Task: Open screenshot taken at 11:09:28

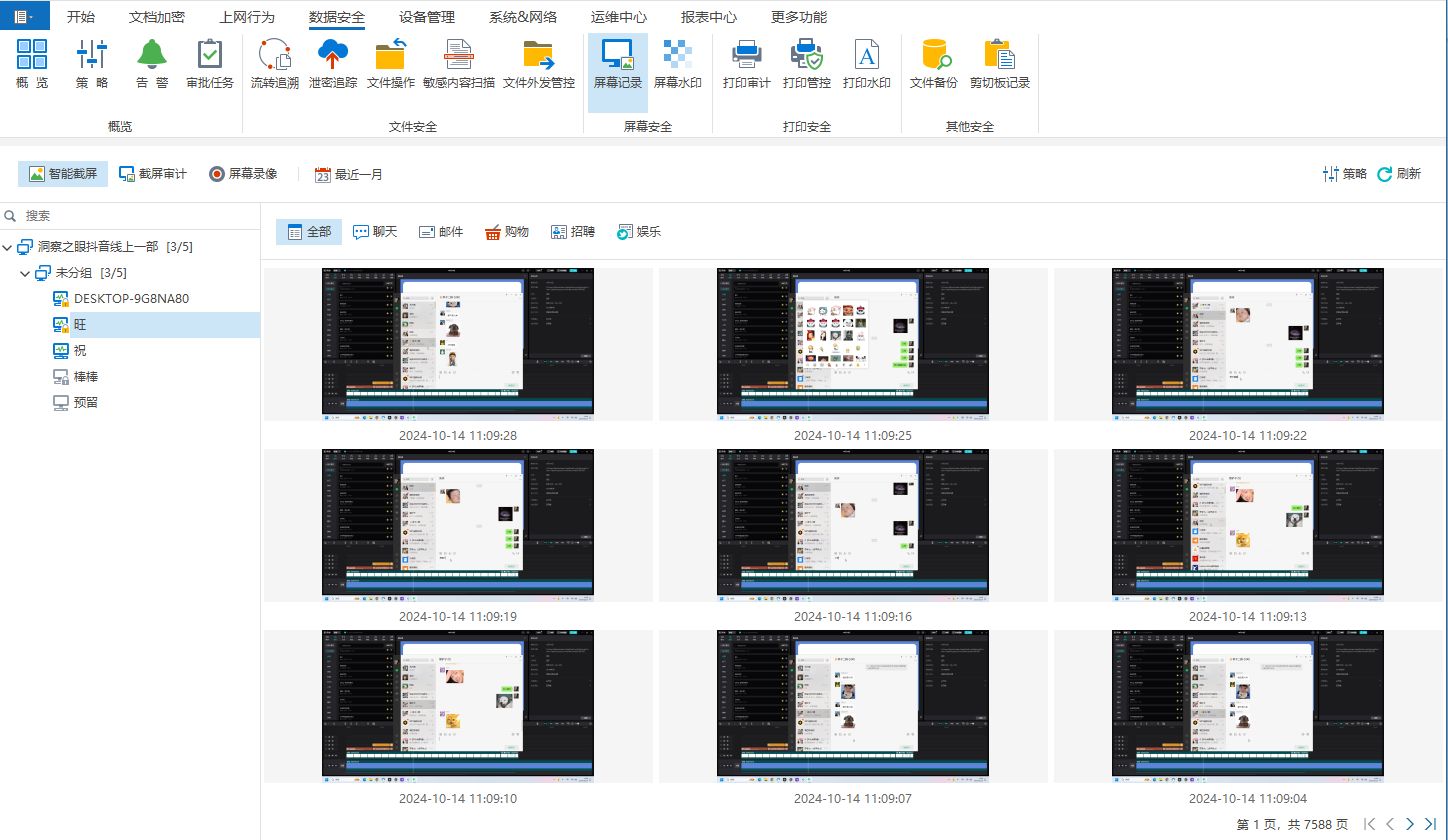Action: tap(458, 343)
